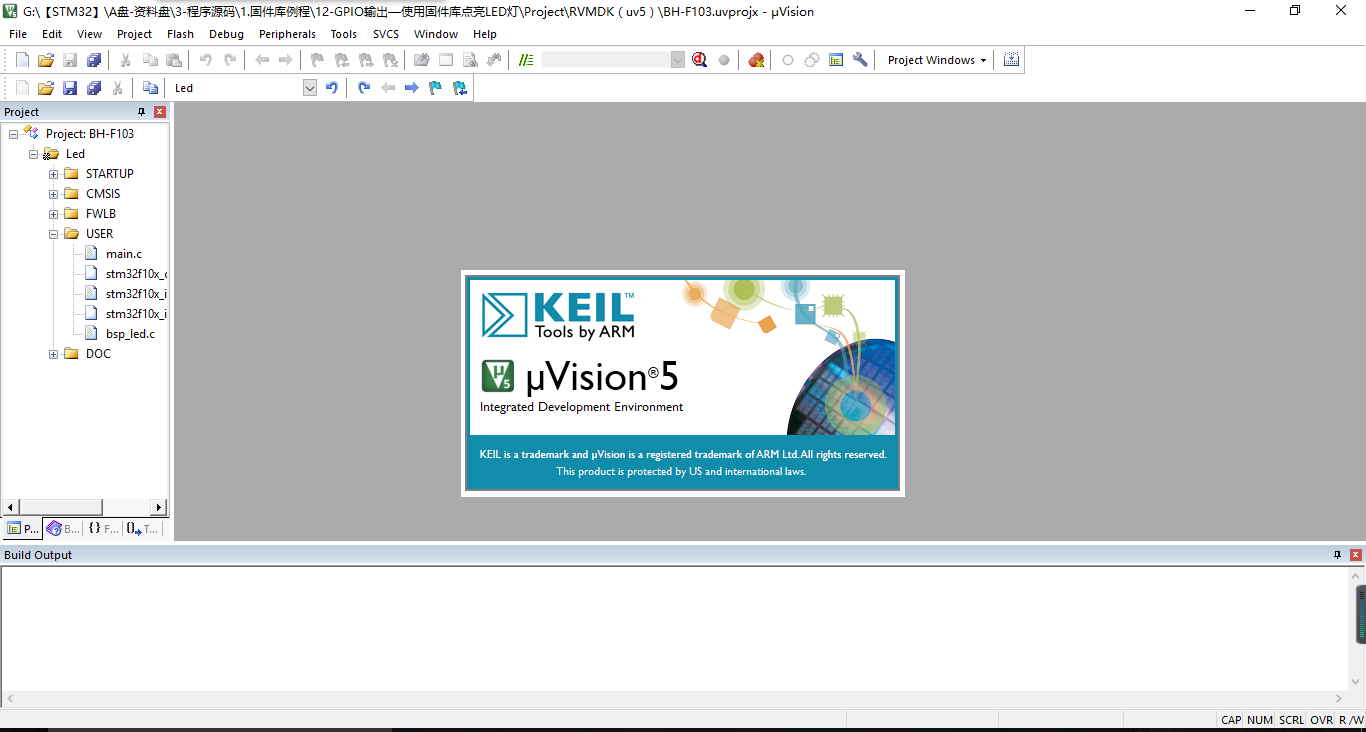
Task: Open the Led target selection dropdown
Action: (309, 88)
